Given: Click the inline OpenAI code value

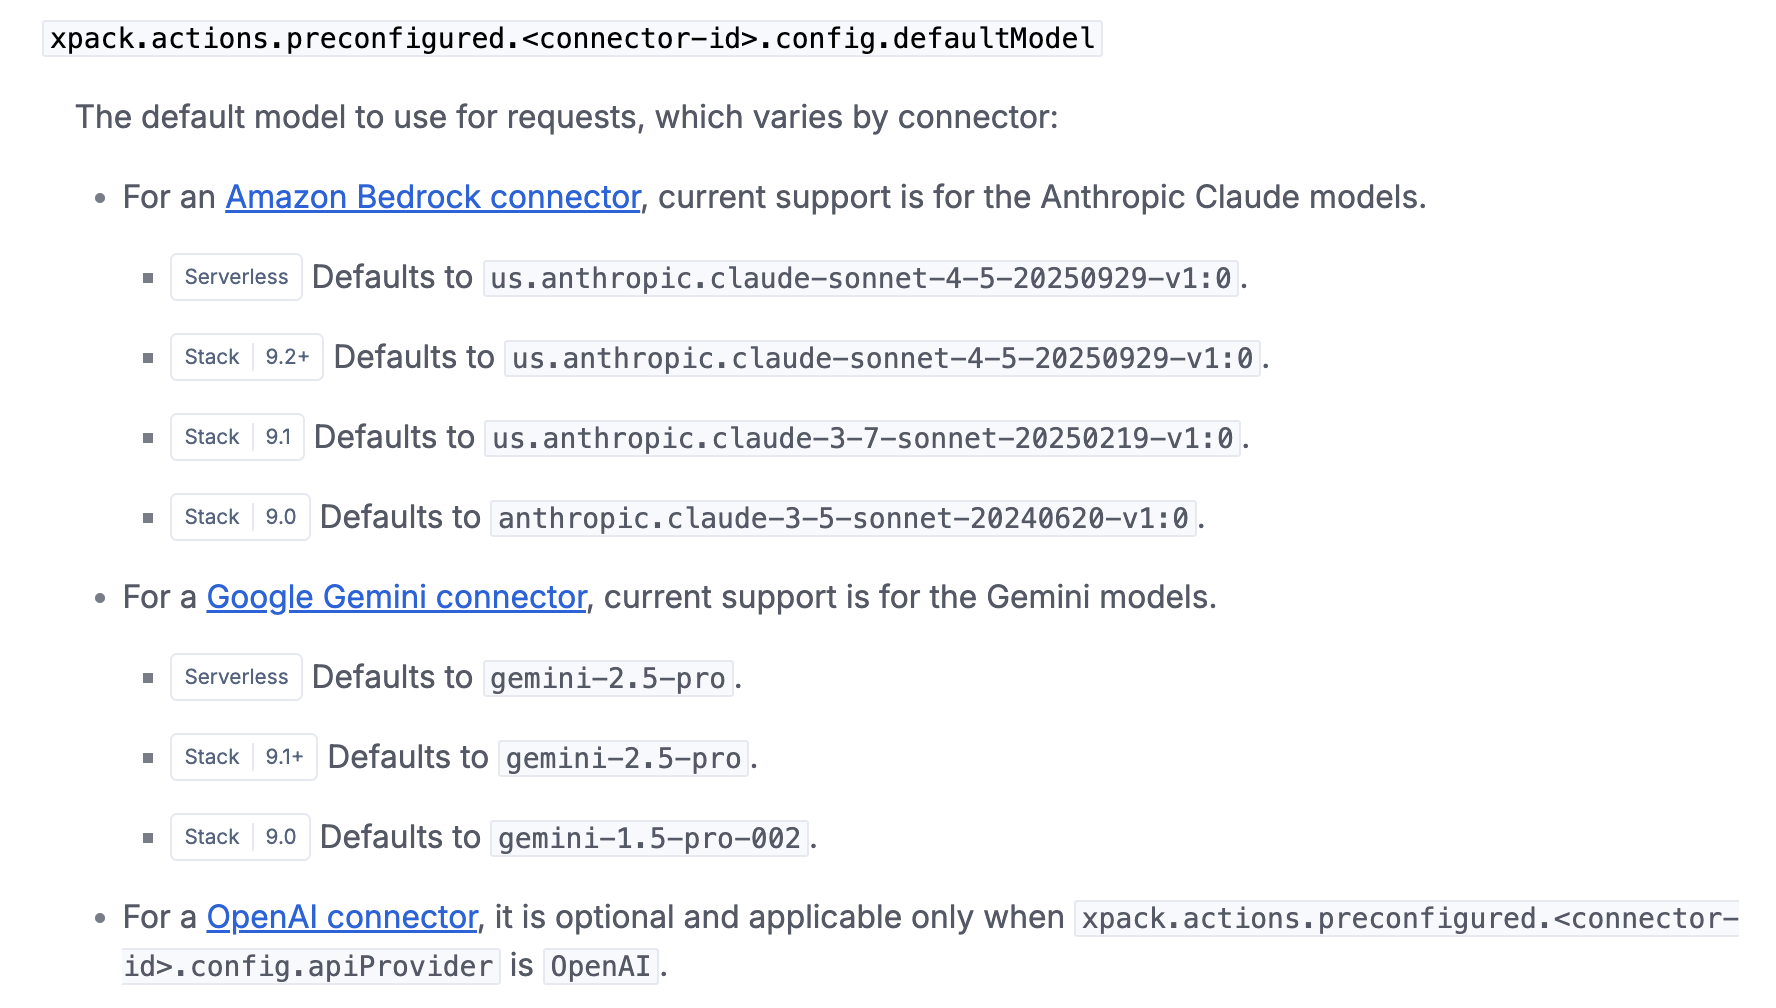Looking at the screenshot, I should [x=600, y=966].
